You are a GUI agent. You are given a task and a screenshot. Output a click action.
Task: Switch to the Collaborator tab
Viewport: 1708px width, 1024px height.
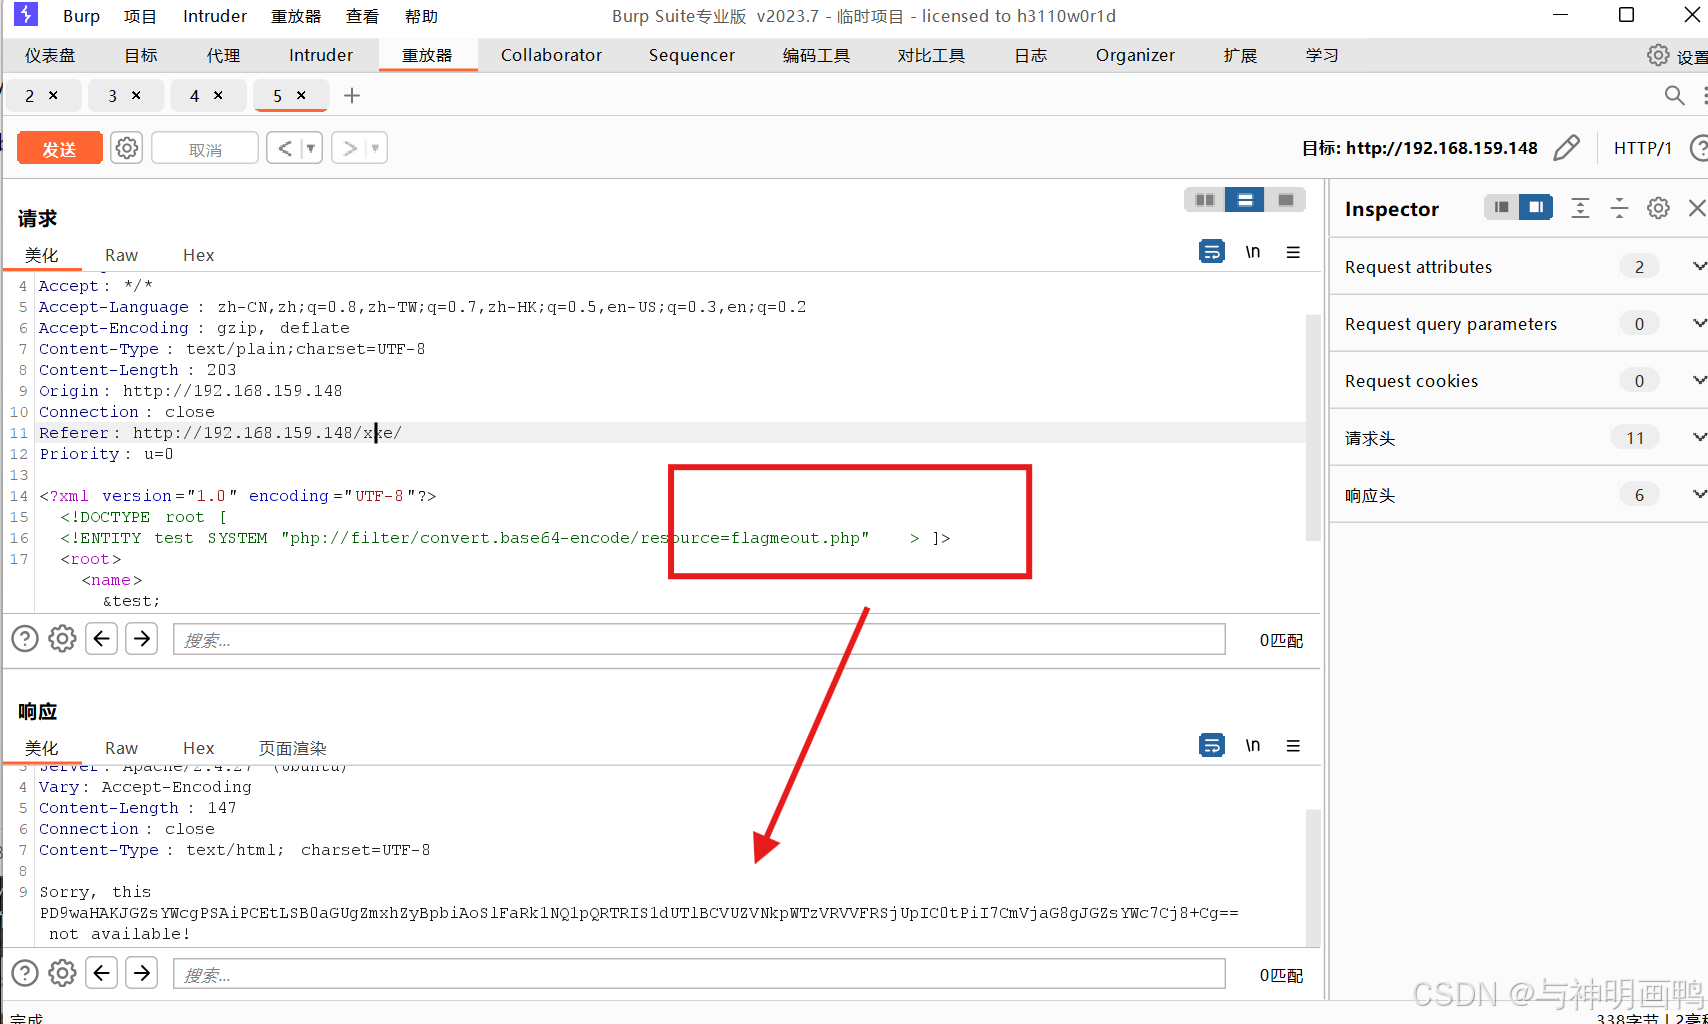tap(551, 55)
